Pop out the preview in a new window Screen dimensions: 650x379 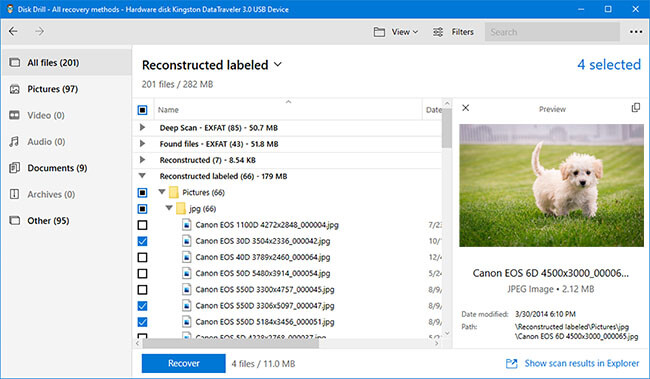click(x=635, y=108)
